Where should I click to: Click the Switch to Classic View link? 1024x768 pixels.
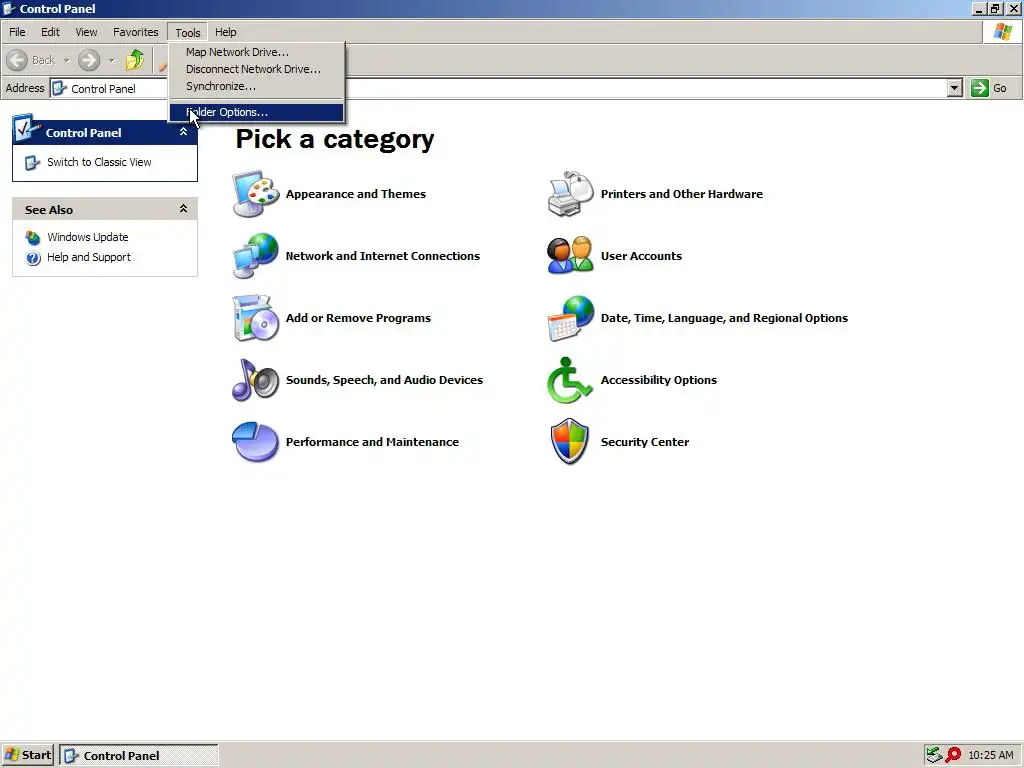coord(99,163)
